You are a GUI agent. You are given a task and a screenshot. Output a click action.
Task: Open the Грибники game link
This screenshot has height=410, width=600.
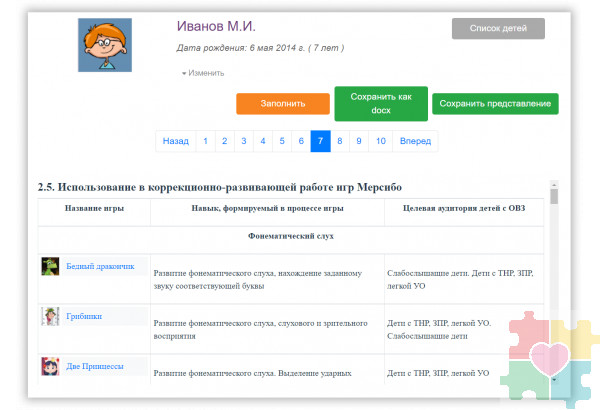pos(84,316)
